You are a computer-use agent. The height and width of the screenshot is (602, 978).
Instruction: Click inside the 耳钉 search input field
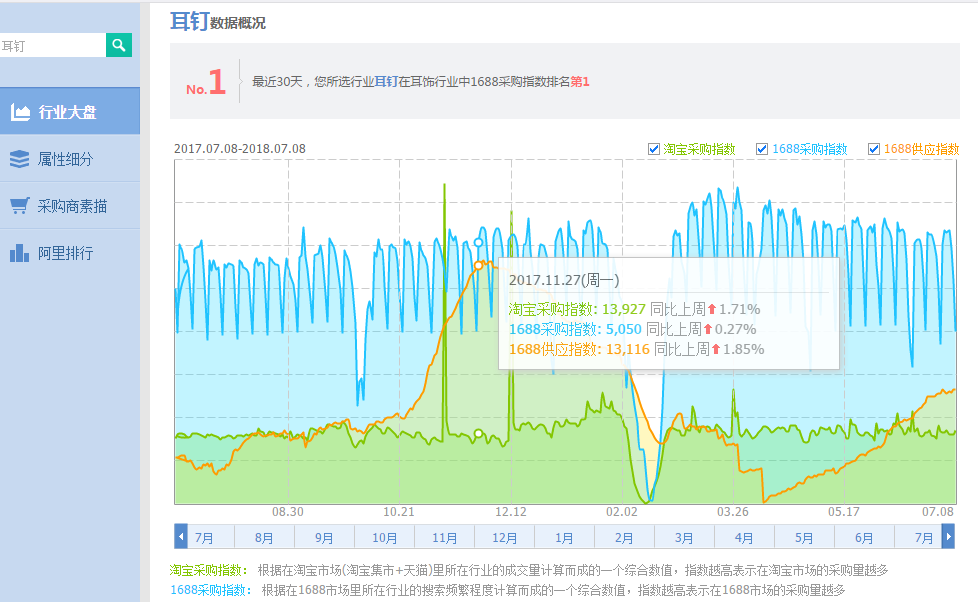(x=50, y=46)
